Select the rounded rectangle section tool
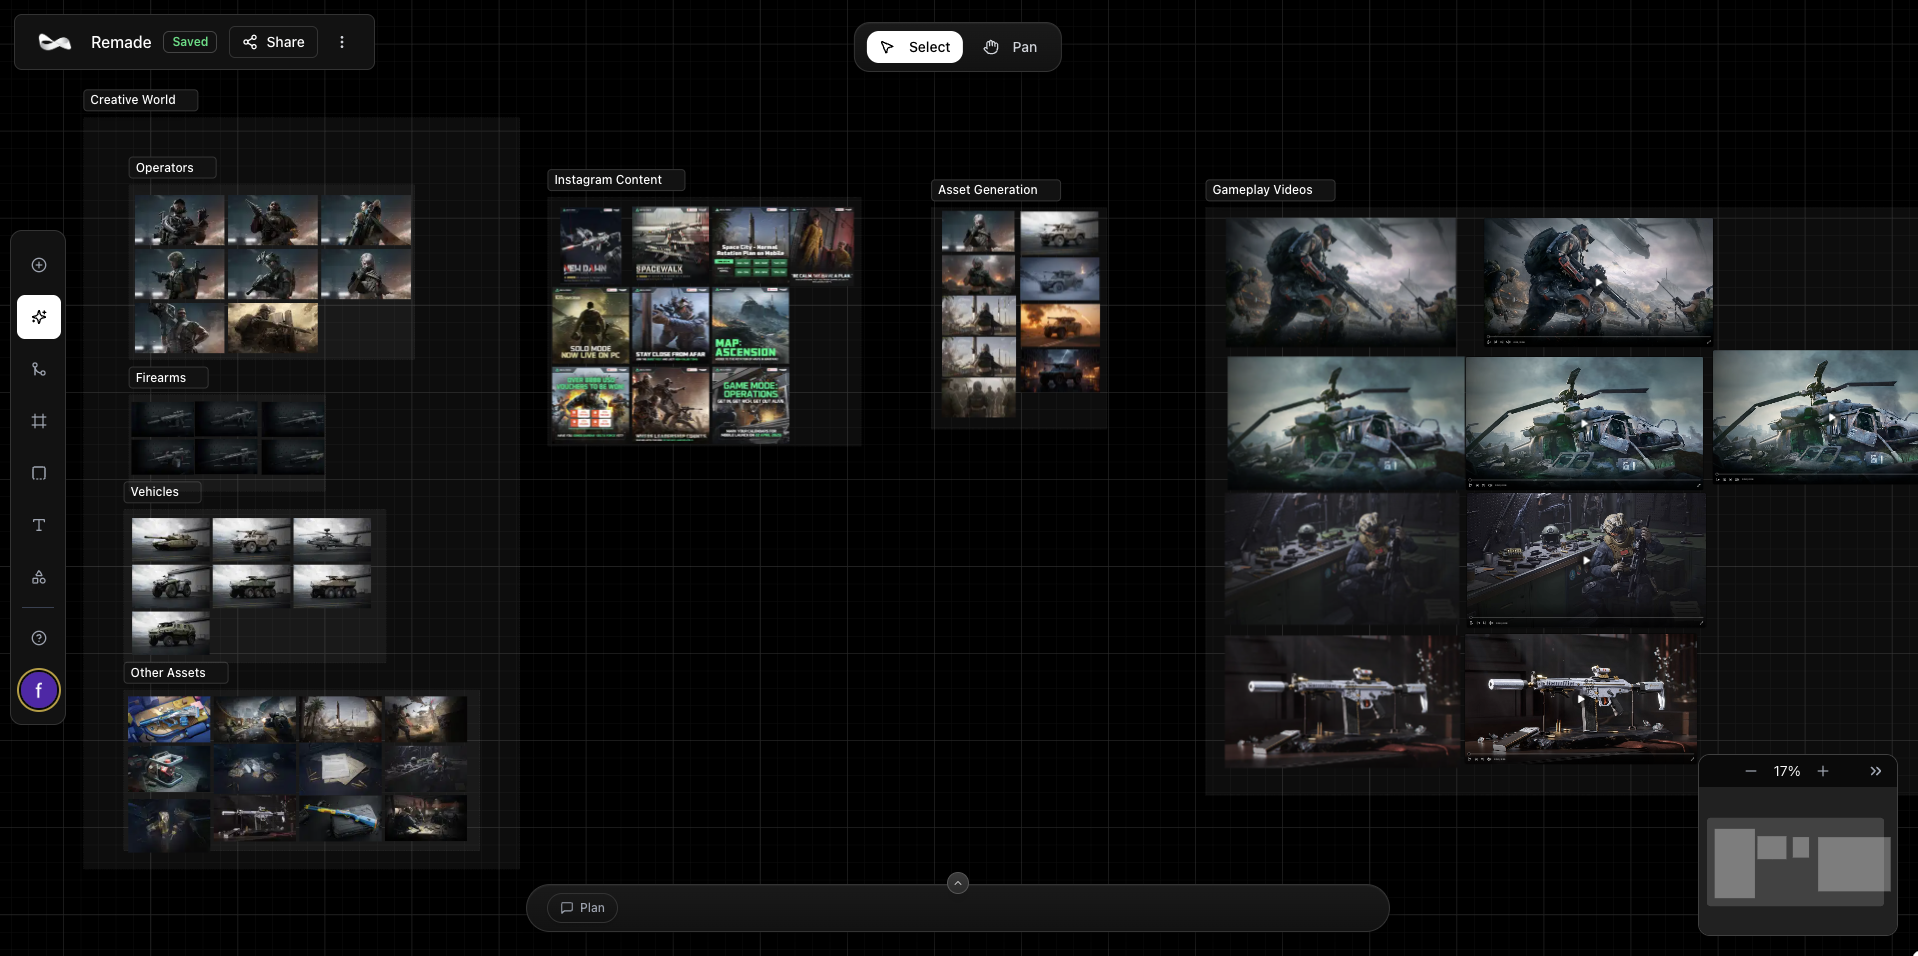Image resolution: width=1918 pixels, height=956 pixels. 39,473
